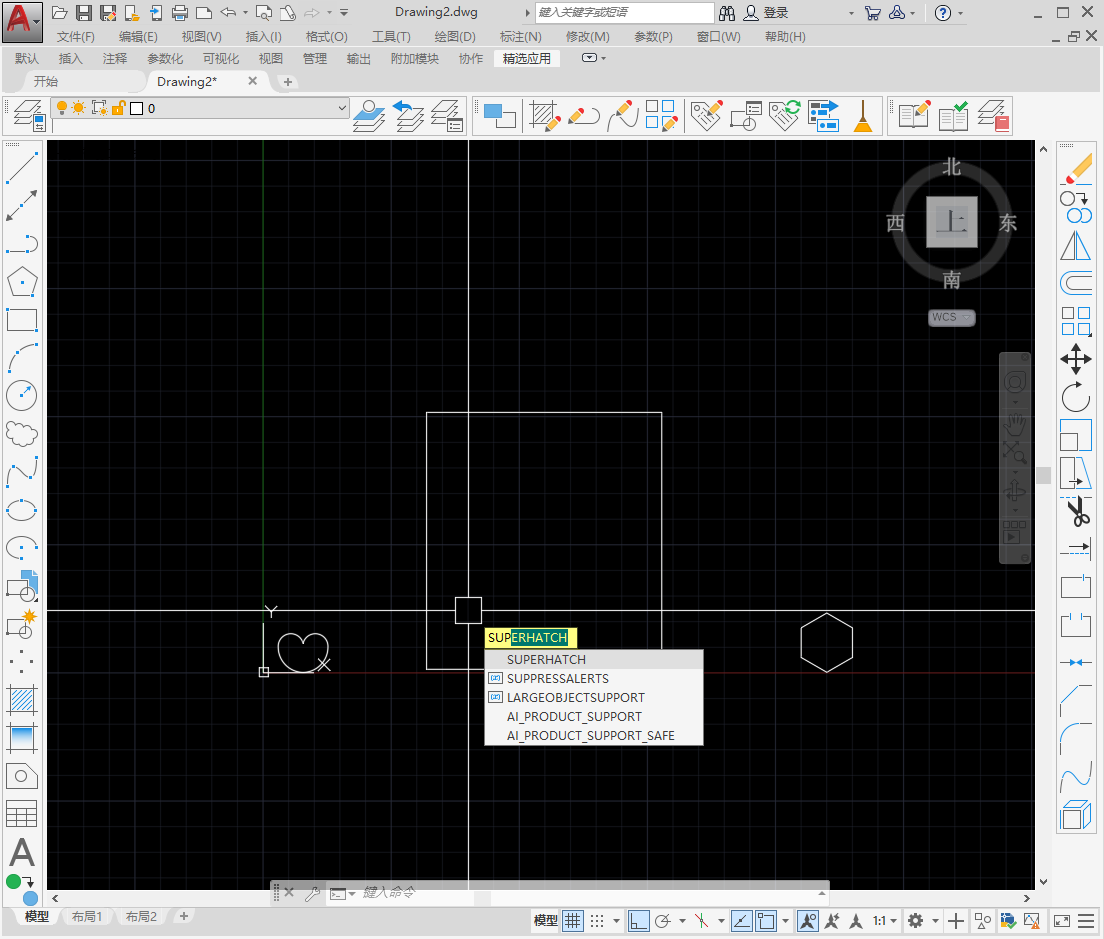Viewport: 1104px width, 939px height.
Task: Expand polar tracking dropdown arrow
Action: [682, 921]
